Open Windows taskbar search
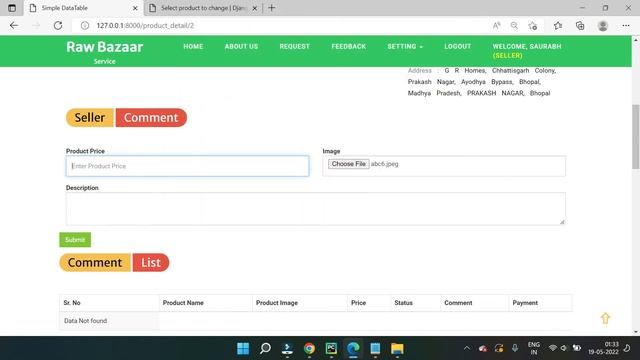 click(265, 349)
